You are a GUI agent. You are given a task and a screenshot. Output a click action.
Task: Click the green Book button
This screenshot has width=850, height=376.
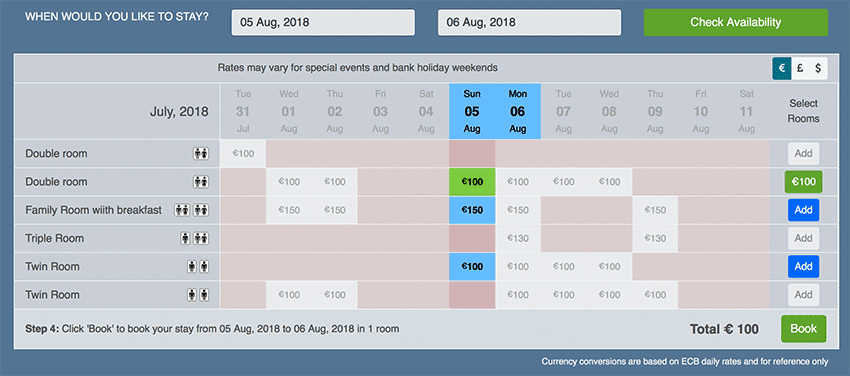803,329
